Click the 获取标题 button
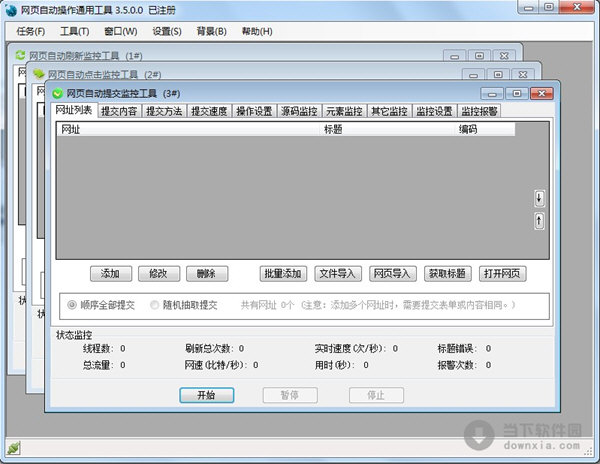The height and width of the screenshot is (464, 600). (448, 274)
